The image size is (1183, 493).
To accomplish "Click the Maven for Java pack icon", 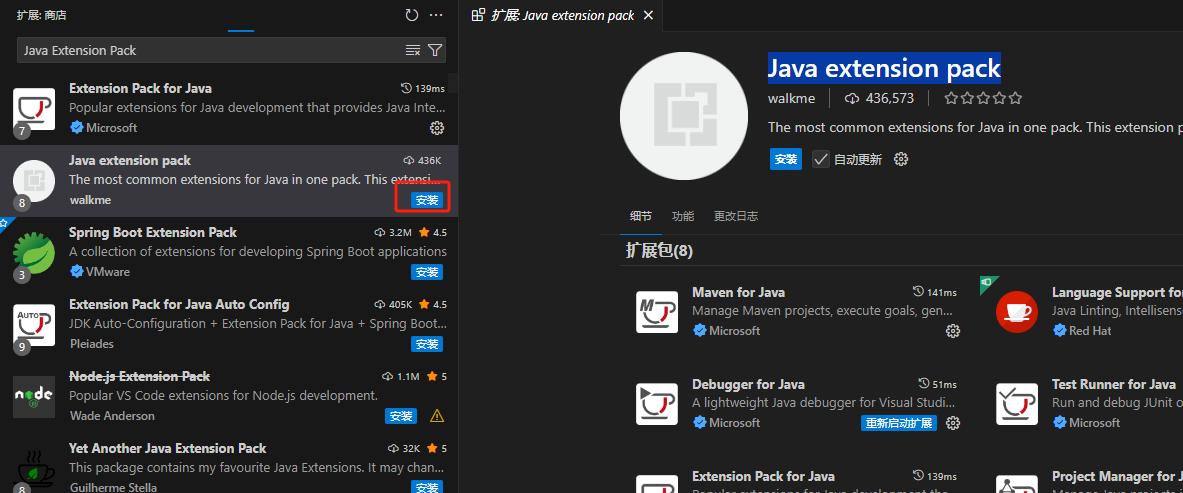I will (656, 312).
